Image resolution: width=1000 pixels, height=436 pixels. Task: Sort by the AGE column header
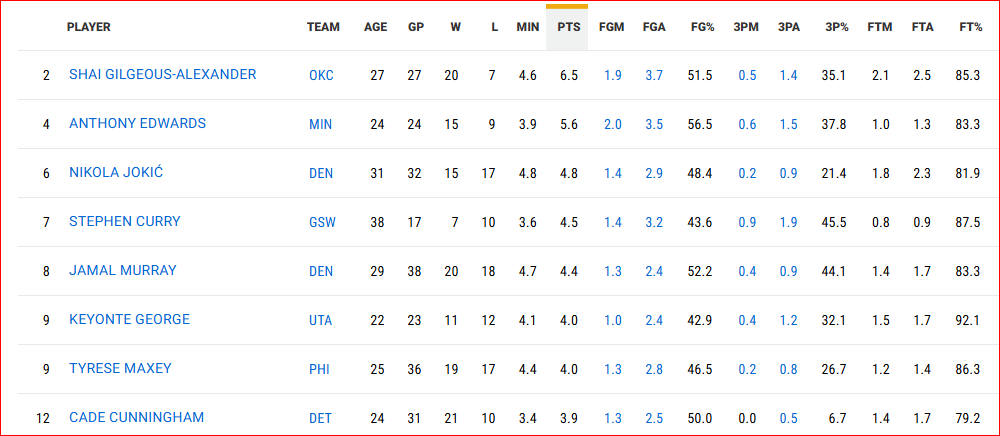(x=376, y=27)
